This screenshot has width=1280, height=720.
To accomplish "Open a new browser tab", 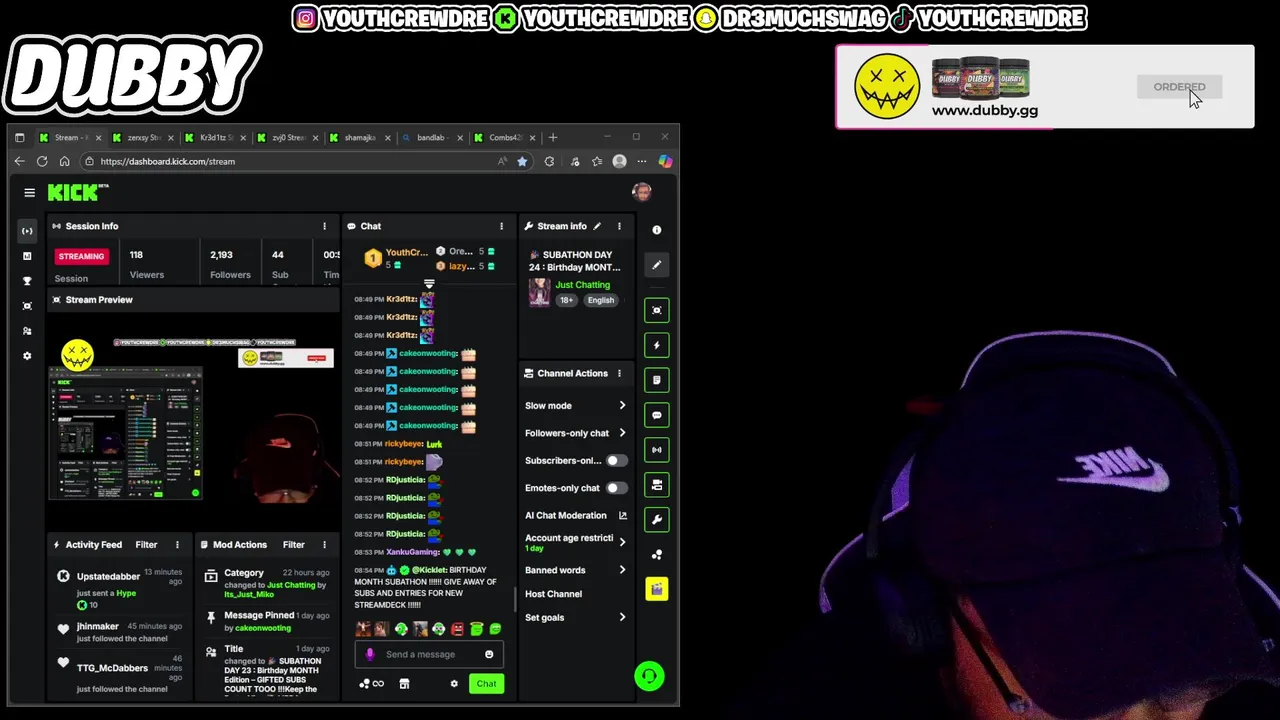I will pos(553,137).
